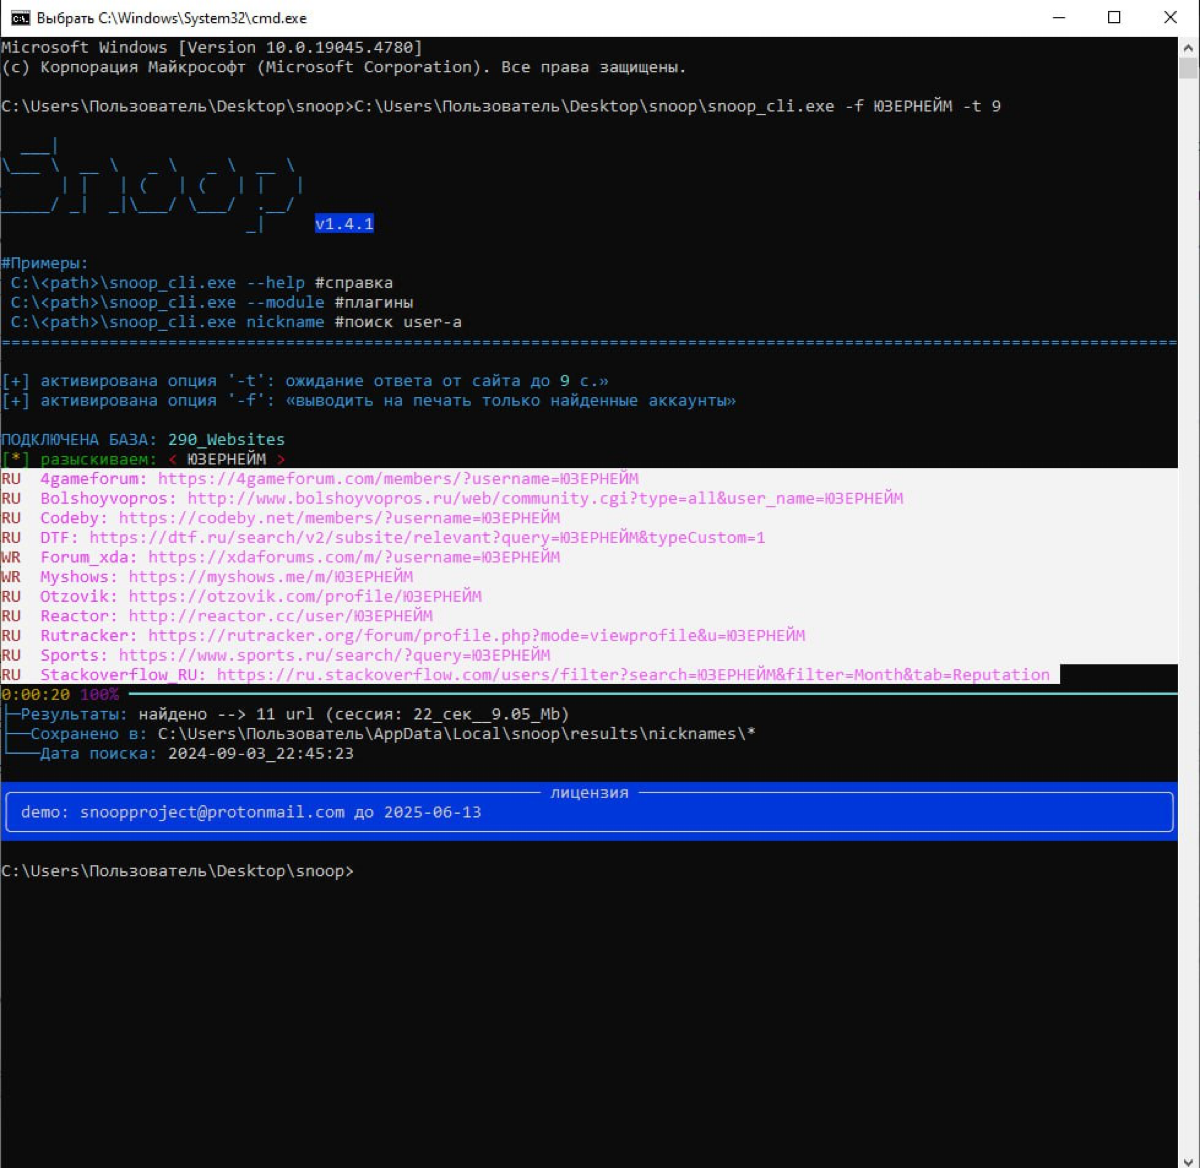The image size is (1200, 1168).
Task: Click the 'Bolshoyvopros:' site label
Action: tap(108, 498)
